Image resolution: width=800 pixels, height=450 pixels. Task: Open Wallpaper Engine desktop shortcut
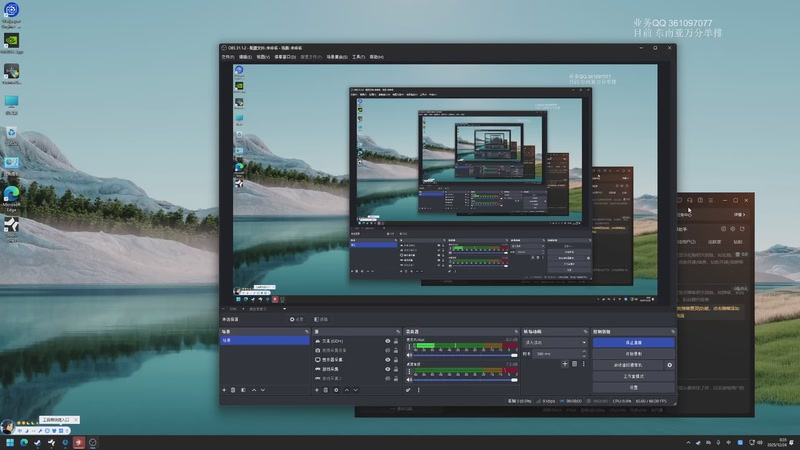click(x=11, y=14)
